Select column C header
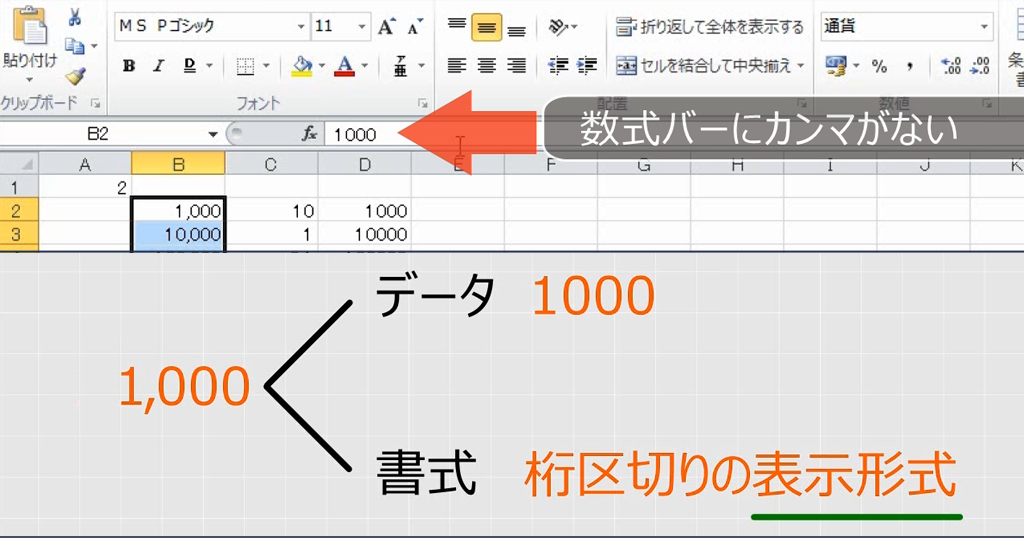The width and height of the screenshot is (1024, 538). (x=271, y=165)
